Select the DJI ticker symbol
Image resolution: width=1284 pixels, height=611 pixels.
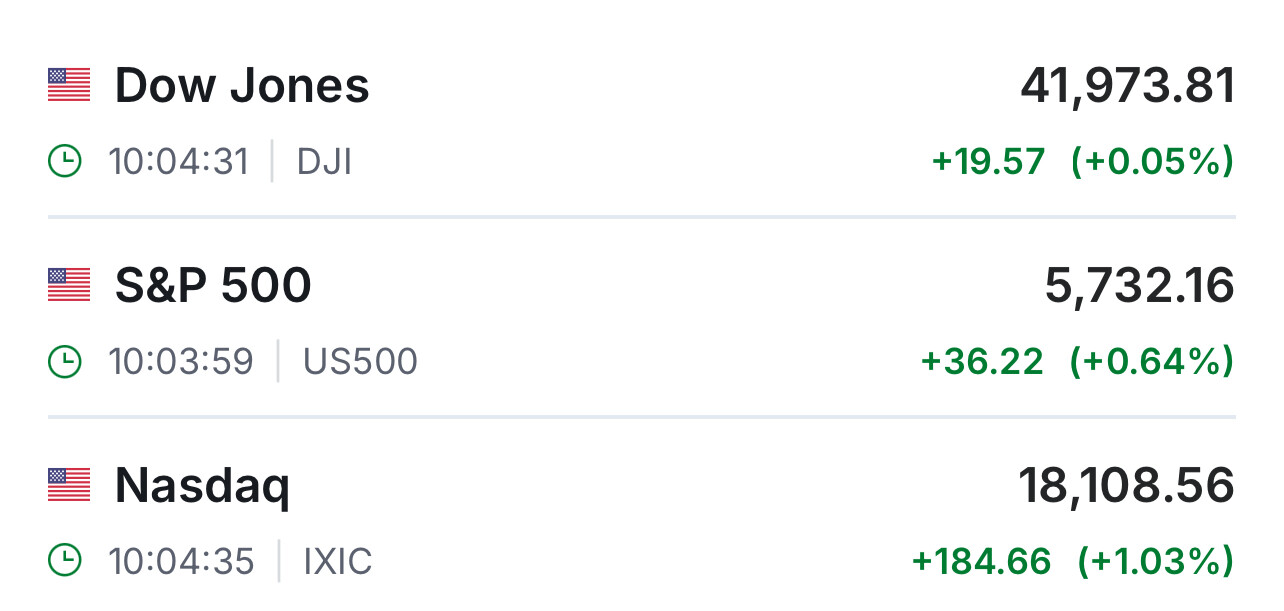click(x=324, y=161)
